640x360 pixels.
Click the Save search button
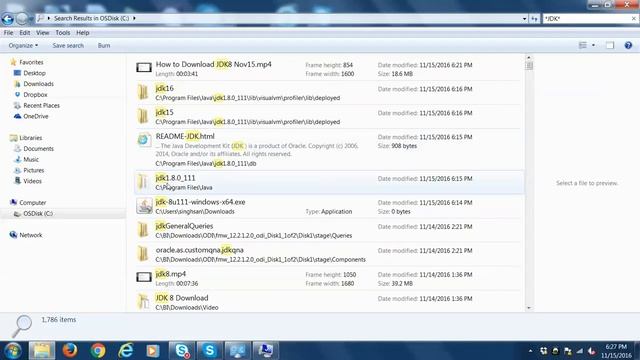(x=68, y=45)
